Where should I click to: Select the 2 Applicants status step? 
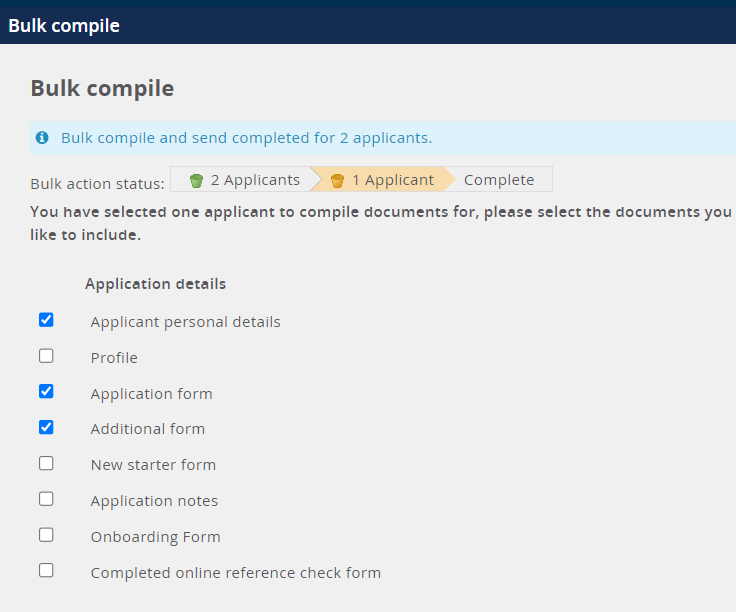(244, 179)
